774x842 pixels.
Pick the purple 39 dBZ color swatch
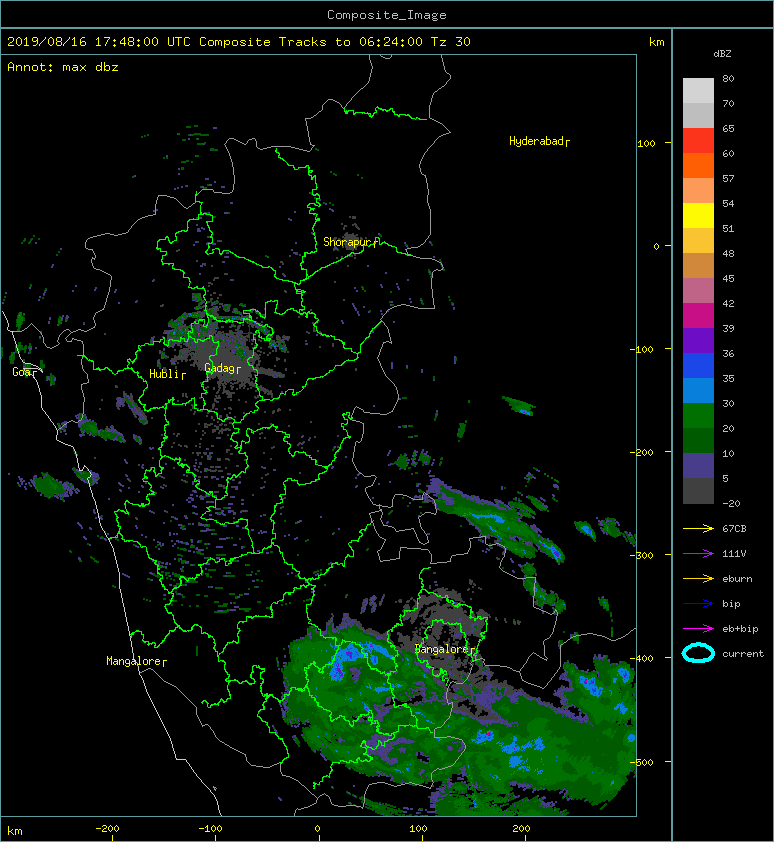pos(698,340)
